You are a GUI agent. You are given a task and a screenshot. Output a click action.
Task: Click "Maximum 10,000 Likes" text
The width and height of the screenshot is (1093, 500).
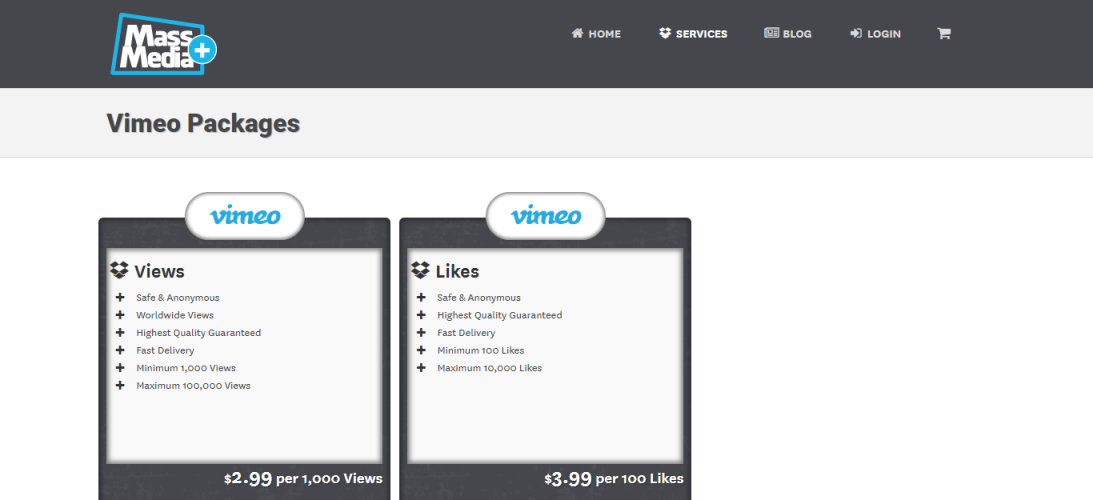pos(489,368)
